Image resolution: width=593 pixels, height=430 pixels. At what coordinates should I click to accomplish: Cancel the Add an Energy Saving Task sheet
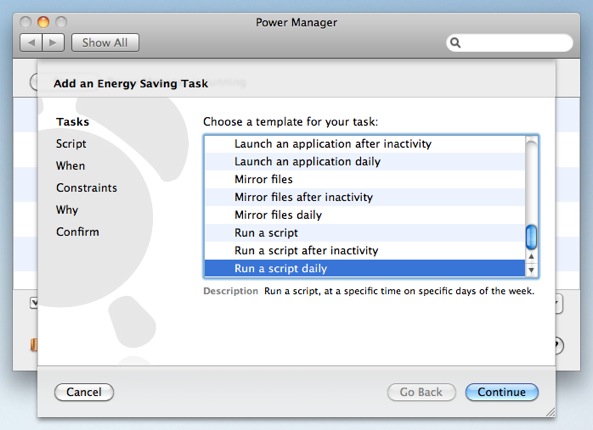coord(84,392)
